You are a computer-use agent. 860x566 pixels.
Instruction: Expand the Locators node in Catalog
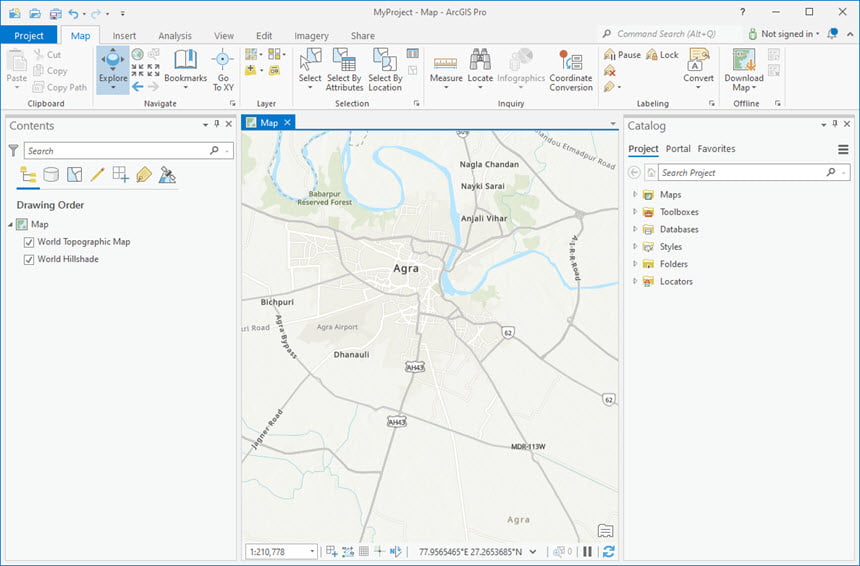coord(635,281)
